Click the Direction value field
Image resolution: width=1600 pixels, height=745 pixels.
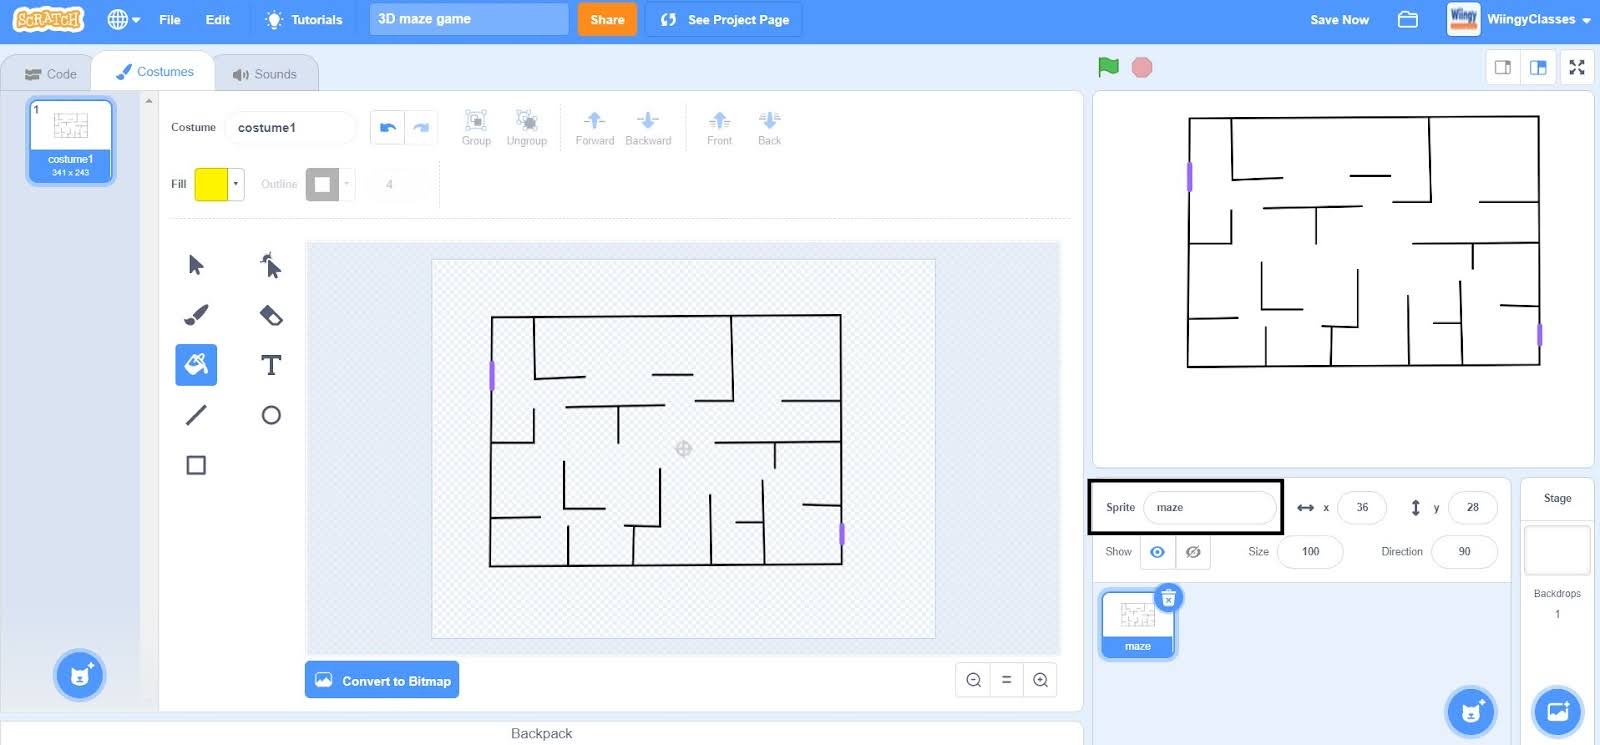1464,552
